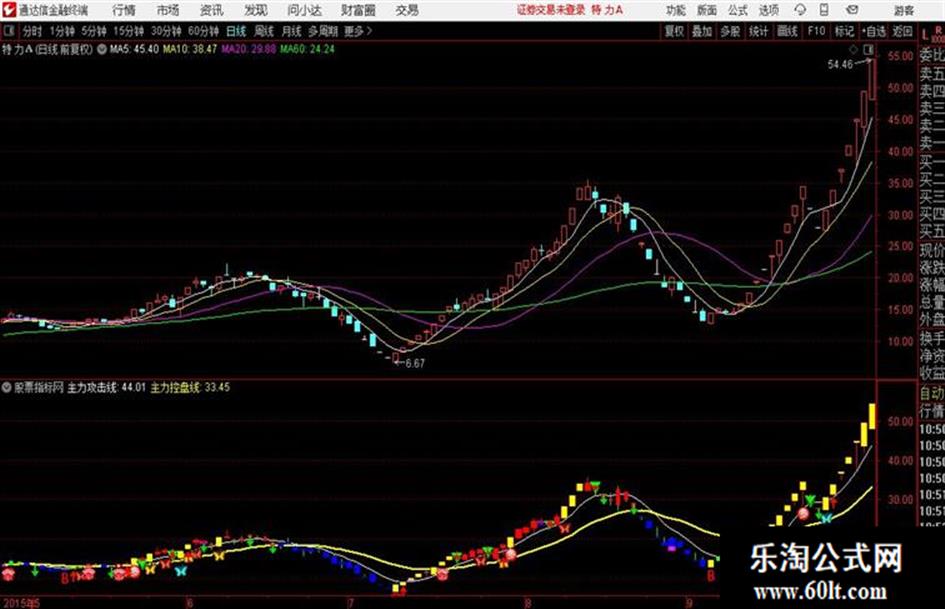The width and height of the screenshot is (945, 609).
Task: Click the 54.46 high price label
Action: pos(840,65)
